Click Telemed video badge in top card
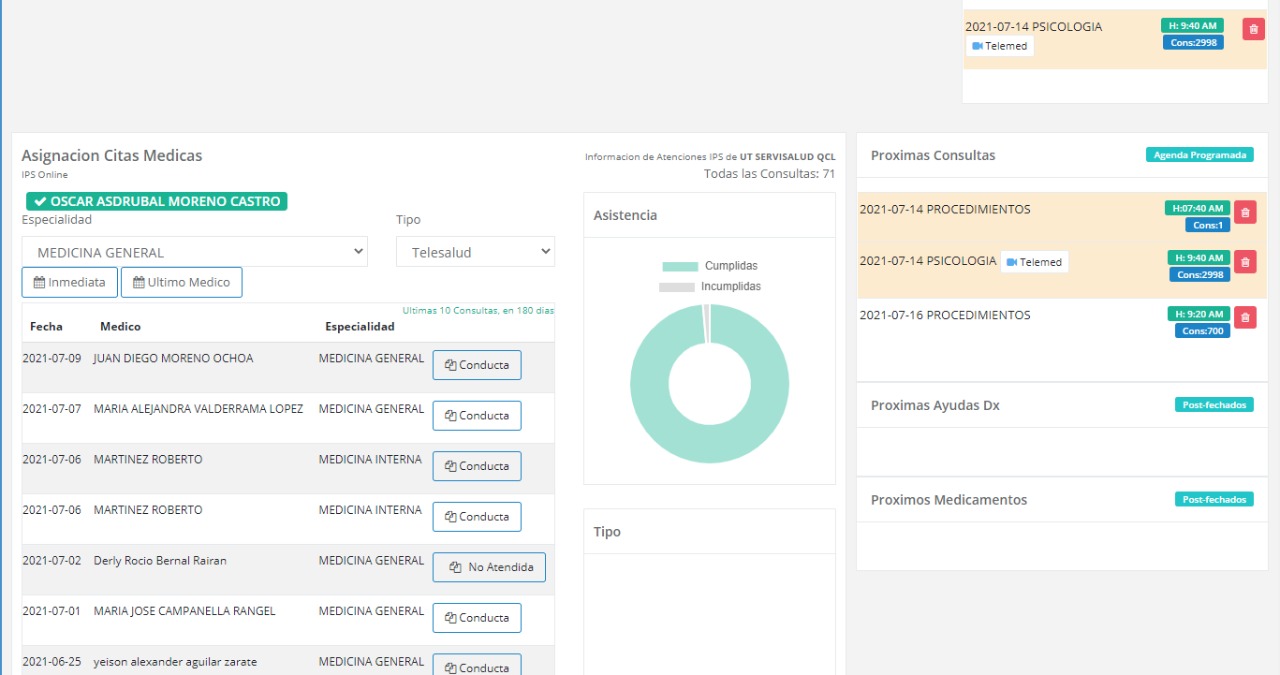Viewport: 1280px width, 675px height. (x=1000, y=46)
